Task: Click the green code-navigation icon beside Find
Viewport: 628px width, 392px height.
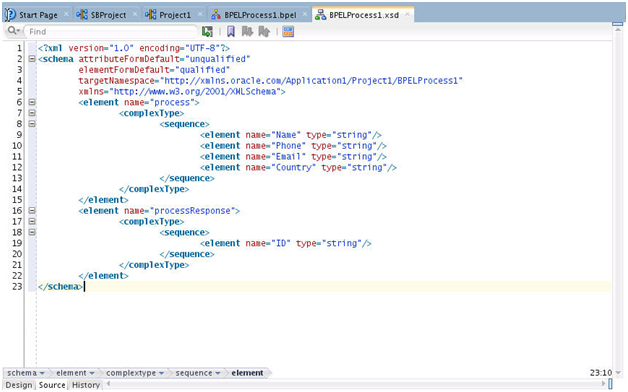Action: (207, 32)
